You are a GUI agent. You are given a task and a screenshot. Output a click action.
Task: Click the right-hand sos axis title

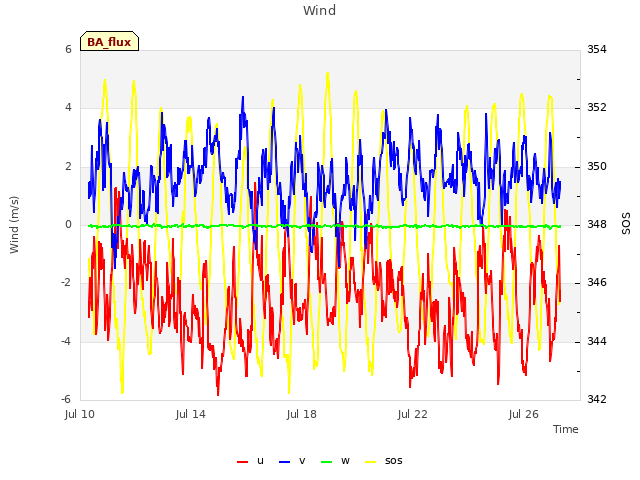click(626, 224)
